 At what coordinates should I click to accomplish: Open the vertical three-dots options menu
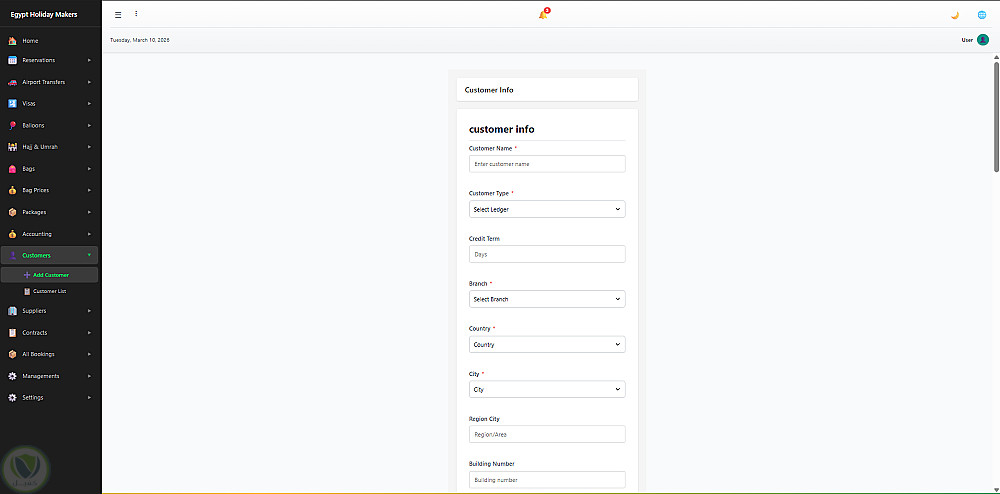136,14
